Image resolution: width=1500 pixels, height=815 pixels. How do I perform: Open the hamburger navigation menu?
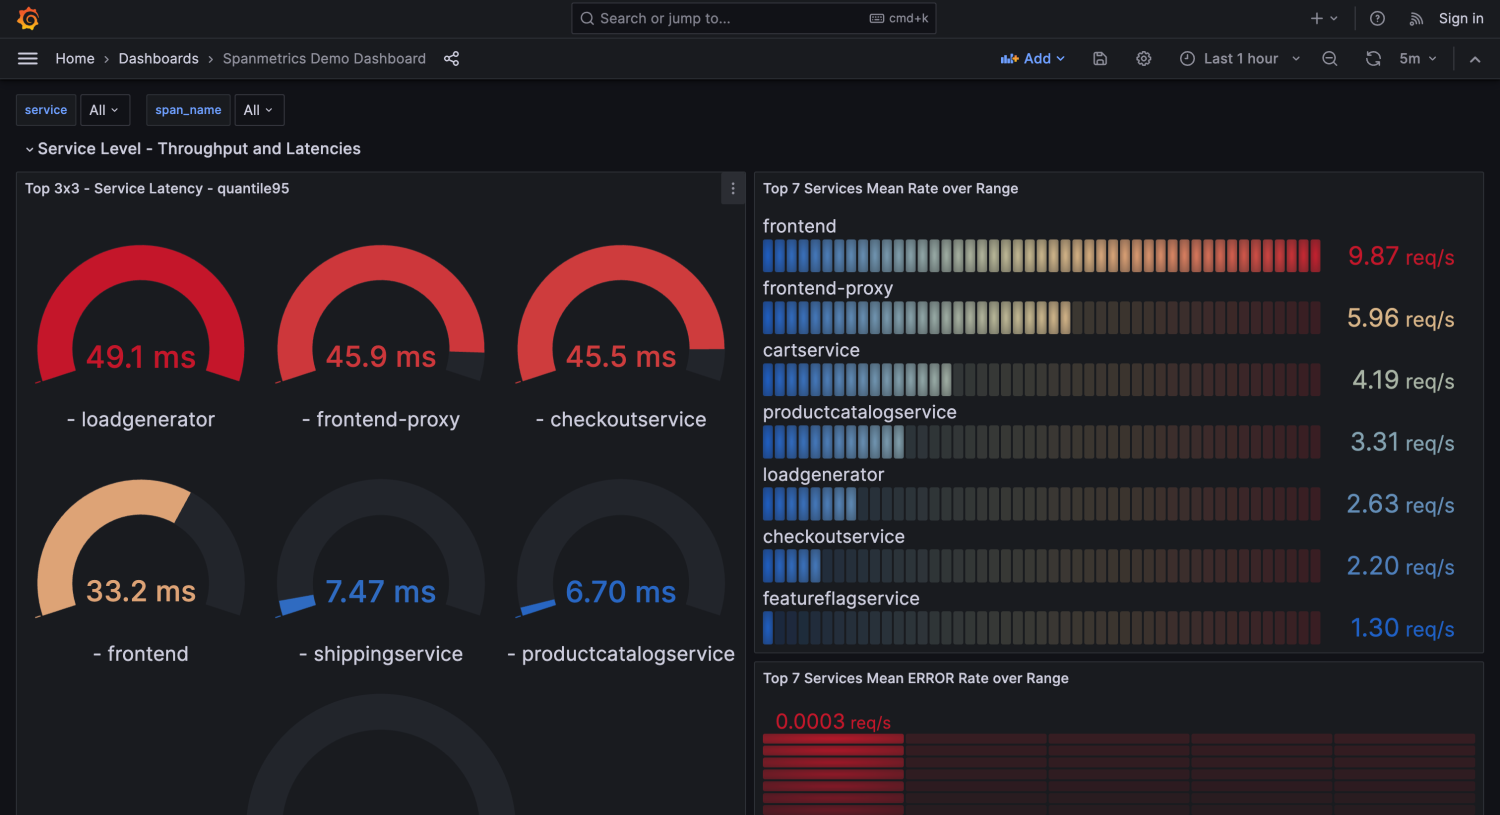click(28, 59)
